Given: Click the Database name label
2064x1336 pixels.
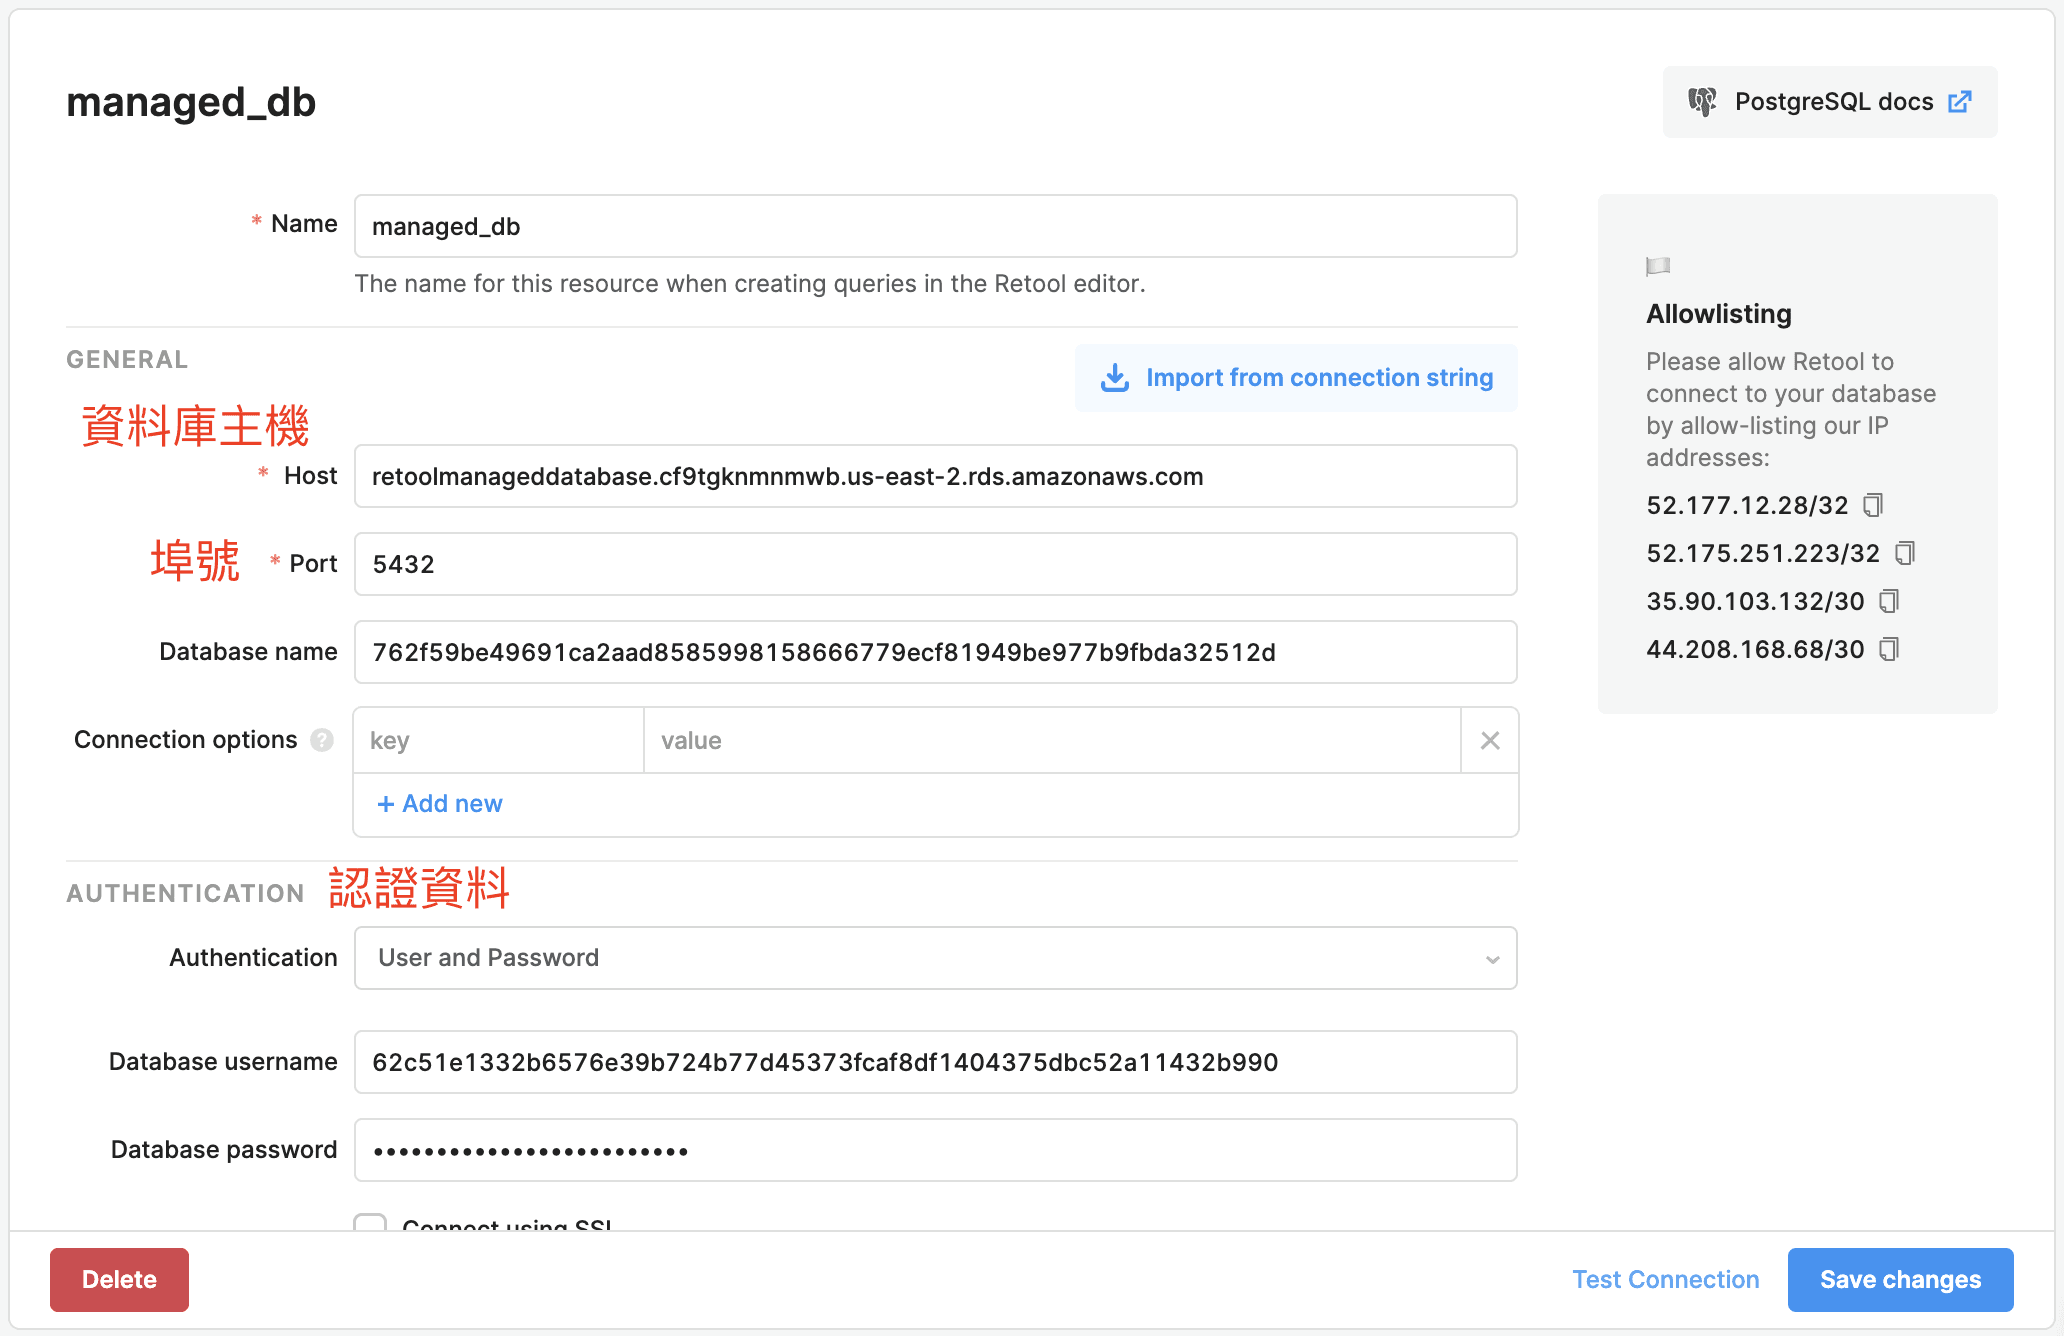Looking at the screenshot, I should coord(248,652).
